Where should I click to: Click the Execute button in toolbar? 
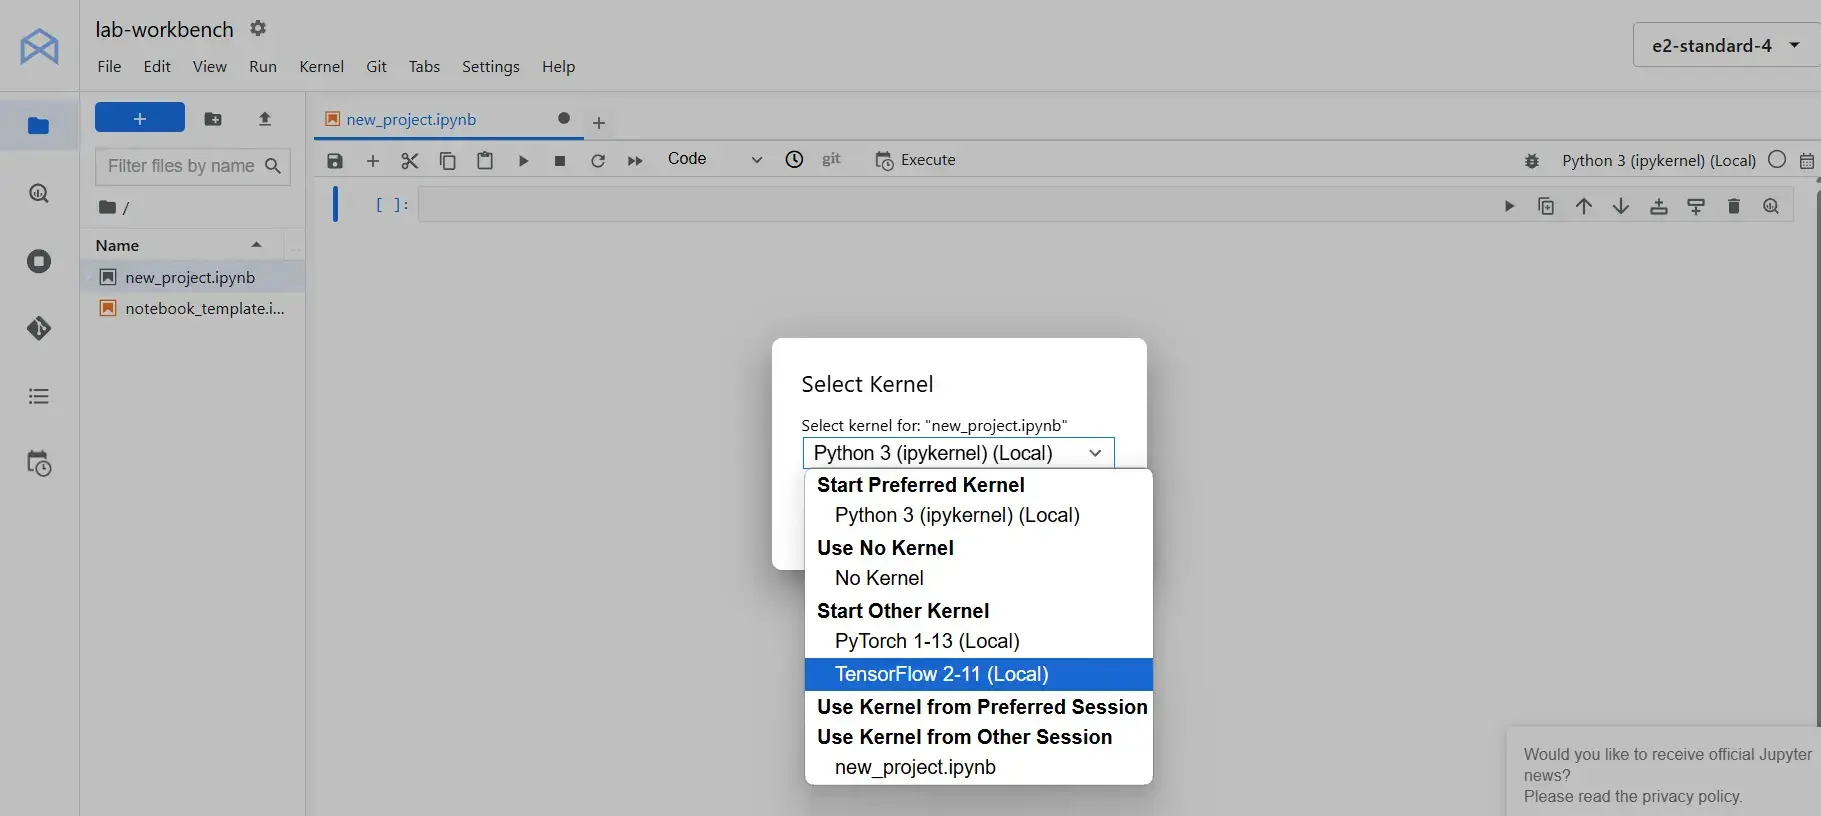(x=915, y=160)
